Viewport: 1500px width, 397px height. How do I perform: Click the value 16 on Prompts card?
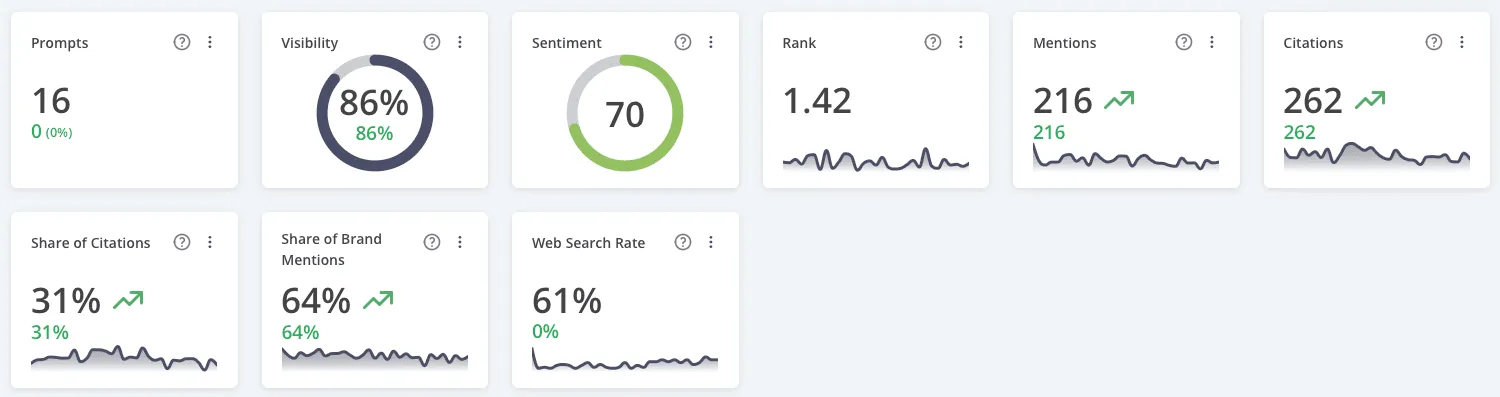tap(51, 101)
